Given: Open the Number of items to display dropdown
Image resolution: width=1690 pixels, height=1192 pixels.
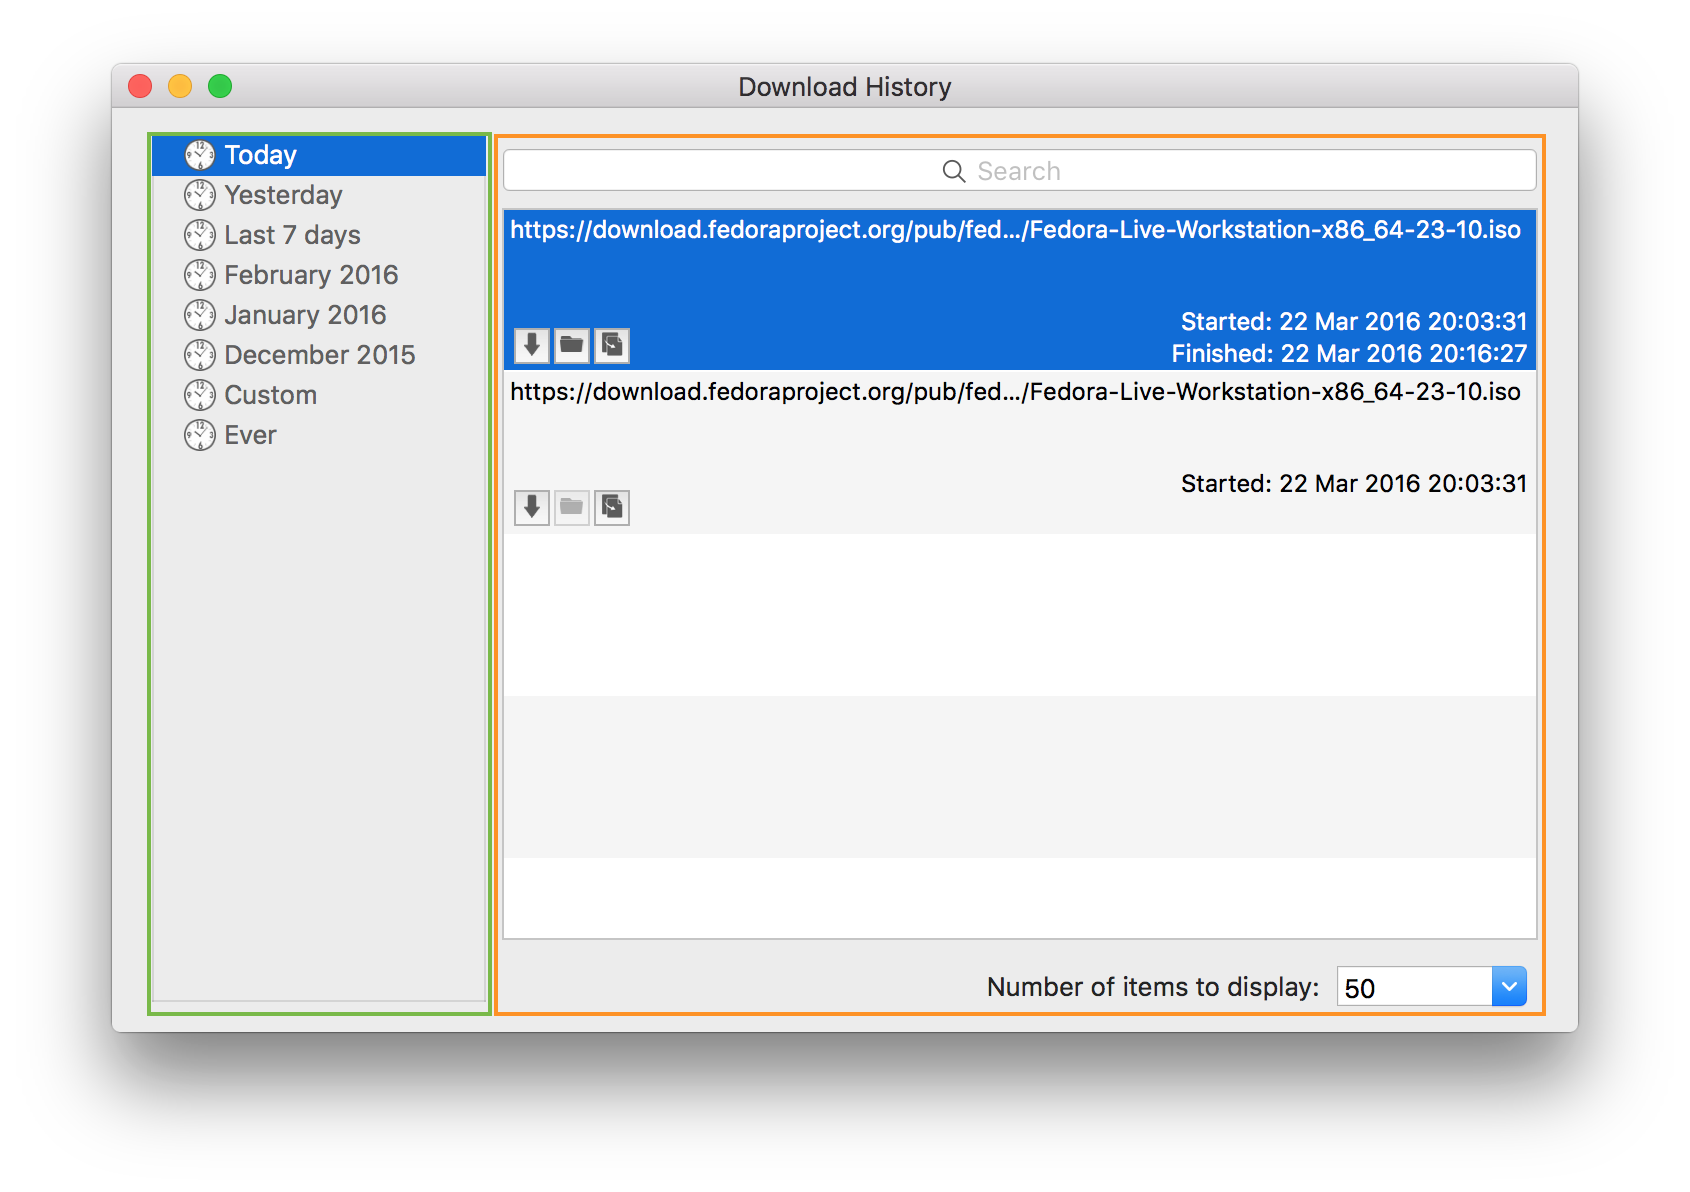Looking at the screenshot, I should point(1510,986).
